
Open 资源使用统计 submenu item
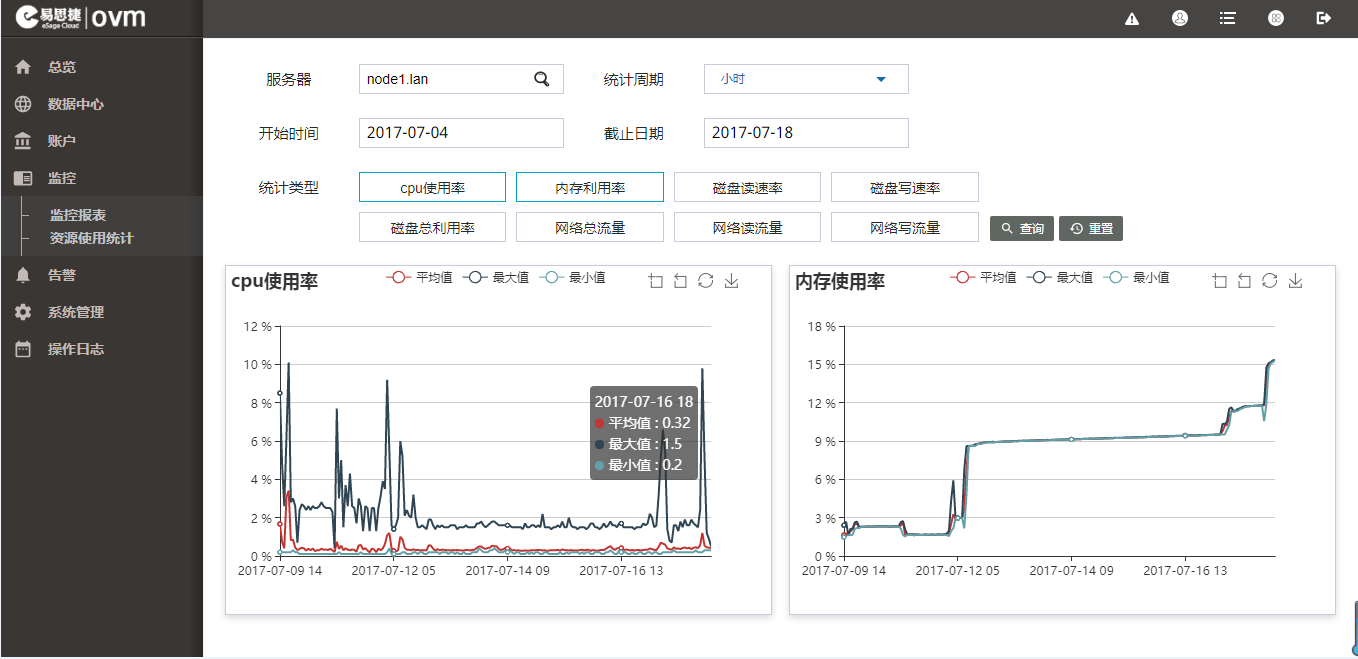(92, 238)
